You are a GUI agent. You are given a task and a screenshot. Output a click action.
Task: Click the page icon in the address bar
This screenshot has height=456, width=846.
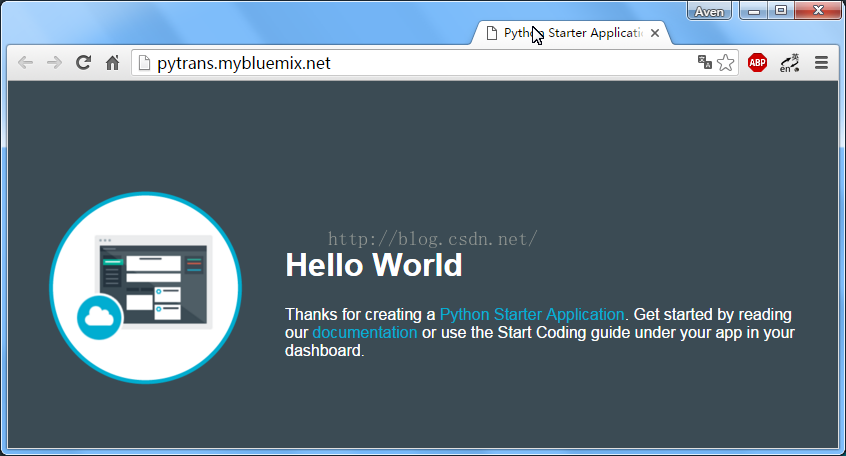pyautogui.click(x=144, y=63)
